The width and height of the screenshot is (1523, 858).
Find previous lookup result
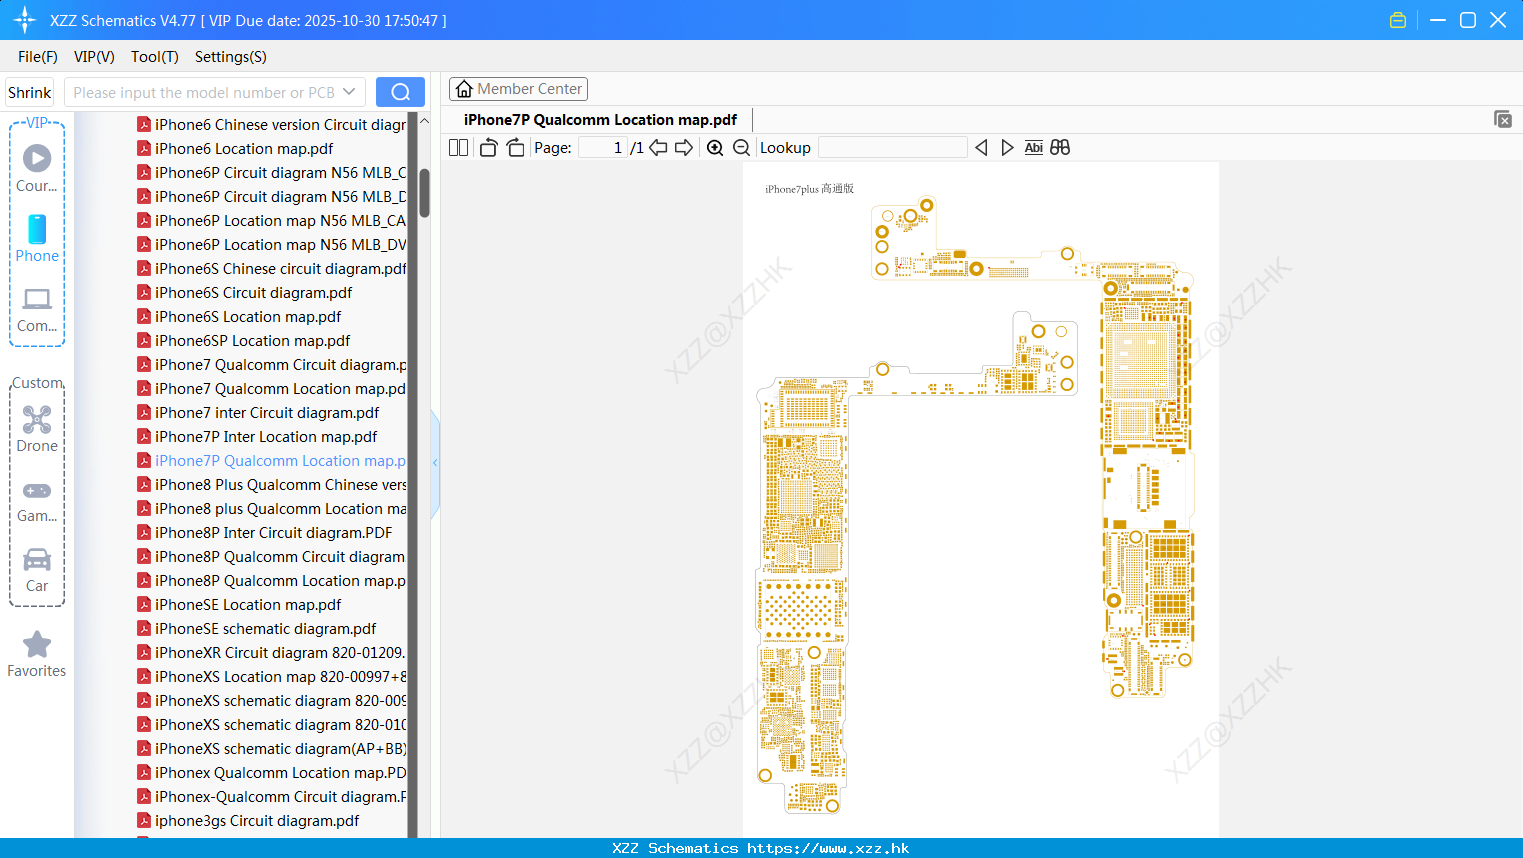pyautogui.click(x=981, y=148)
